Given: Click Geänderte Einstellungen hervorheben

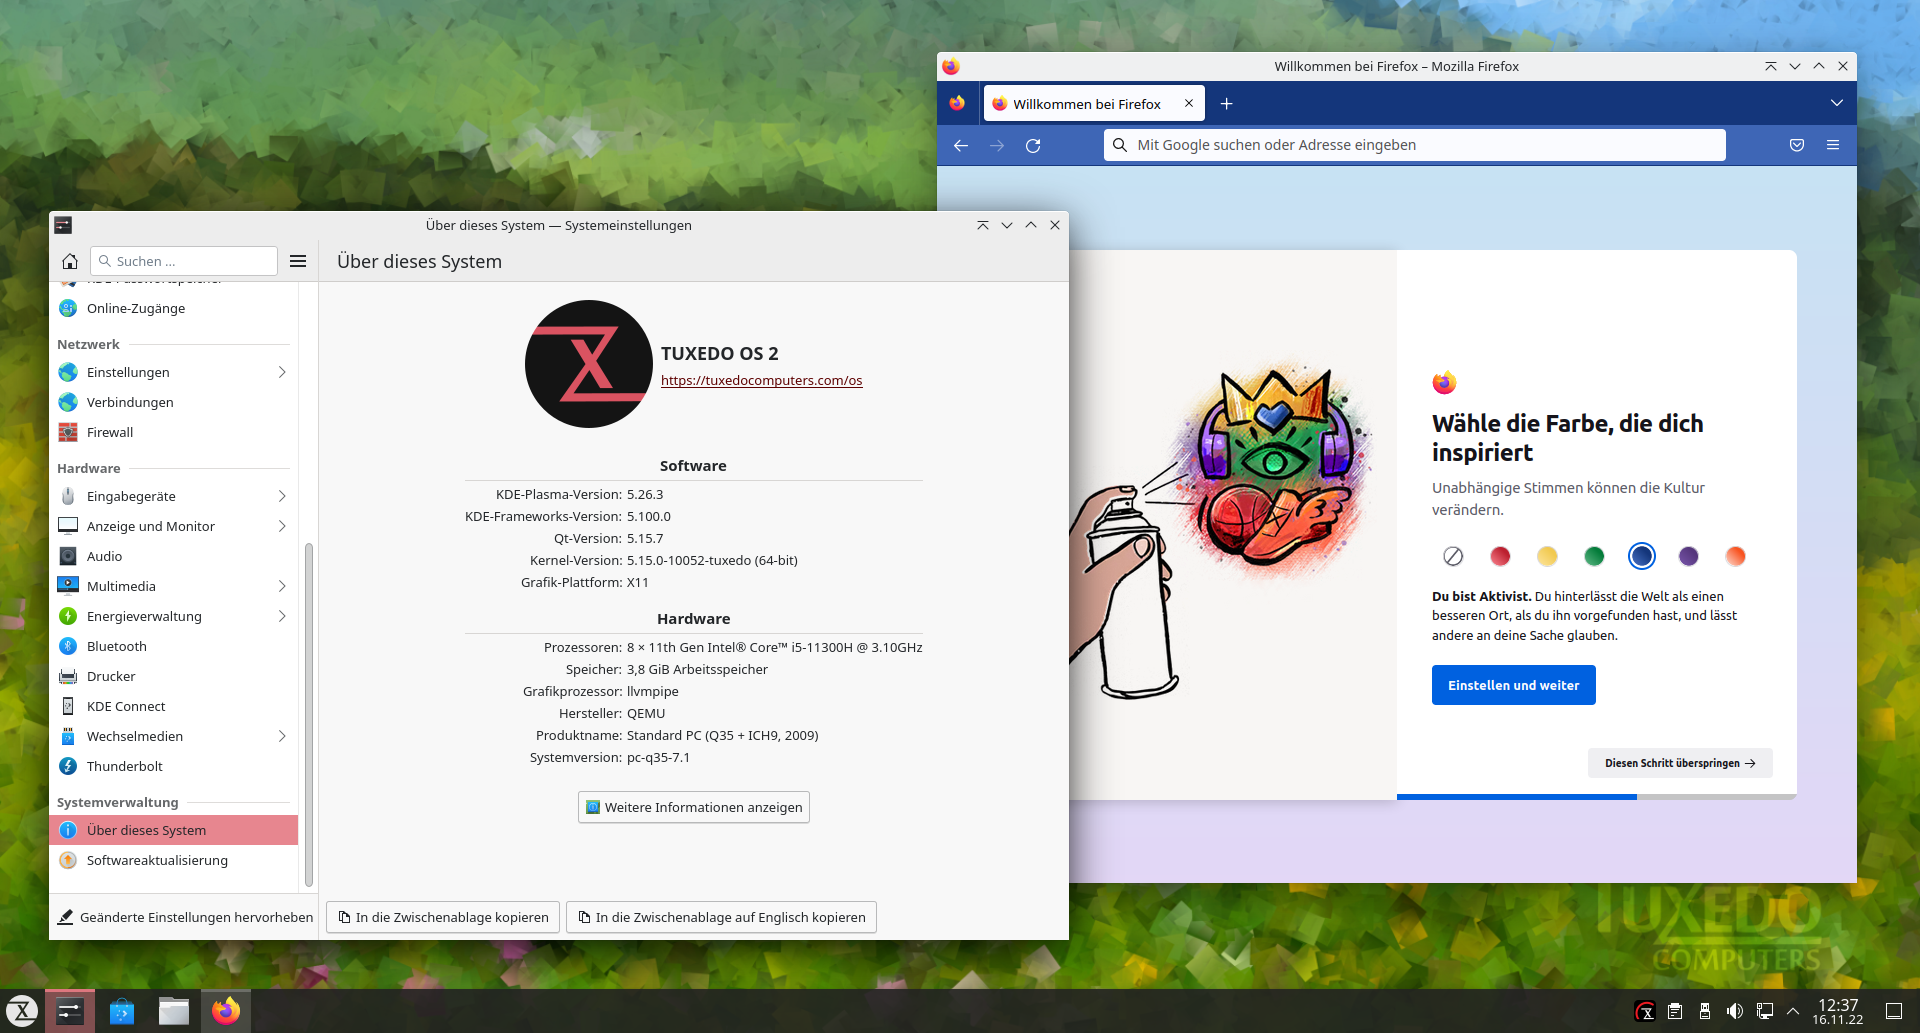Looking at the screenshot, I should [185, 917].
